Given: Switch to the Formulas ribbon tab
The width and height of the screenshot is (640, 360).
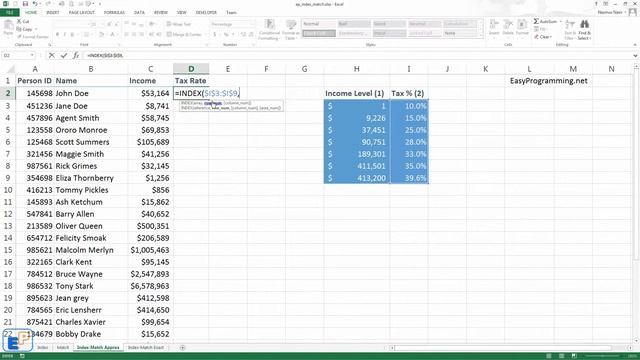Looking at the screenshot, I should 114,13.
